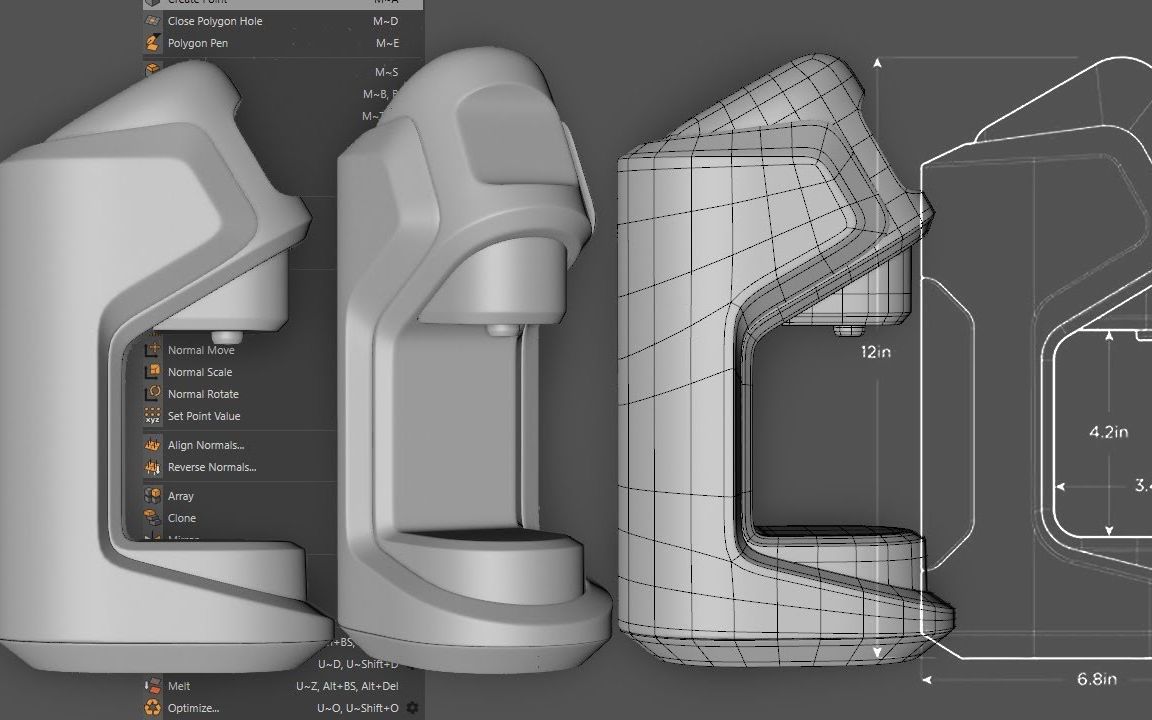Select the Polygon Pen tool icon
Viewport: 1152px width, 720px height.
tap(155, 43)
